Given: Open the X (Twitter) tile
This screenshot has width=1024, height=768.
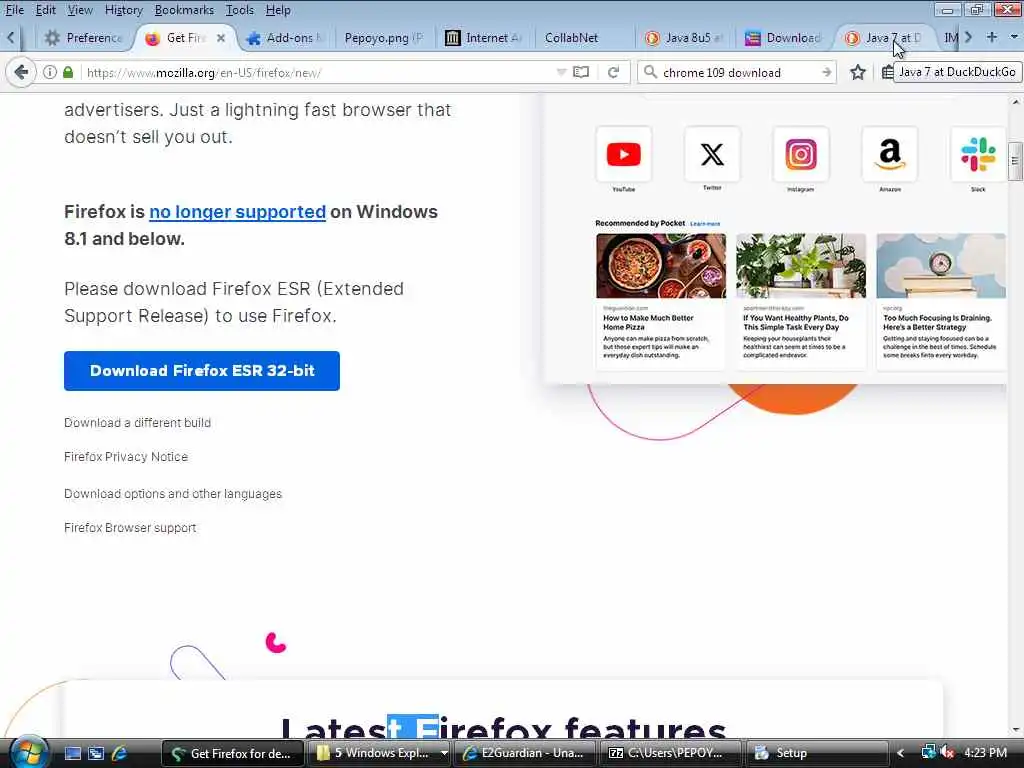Looking at the screenshot, I should point(712,154).
